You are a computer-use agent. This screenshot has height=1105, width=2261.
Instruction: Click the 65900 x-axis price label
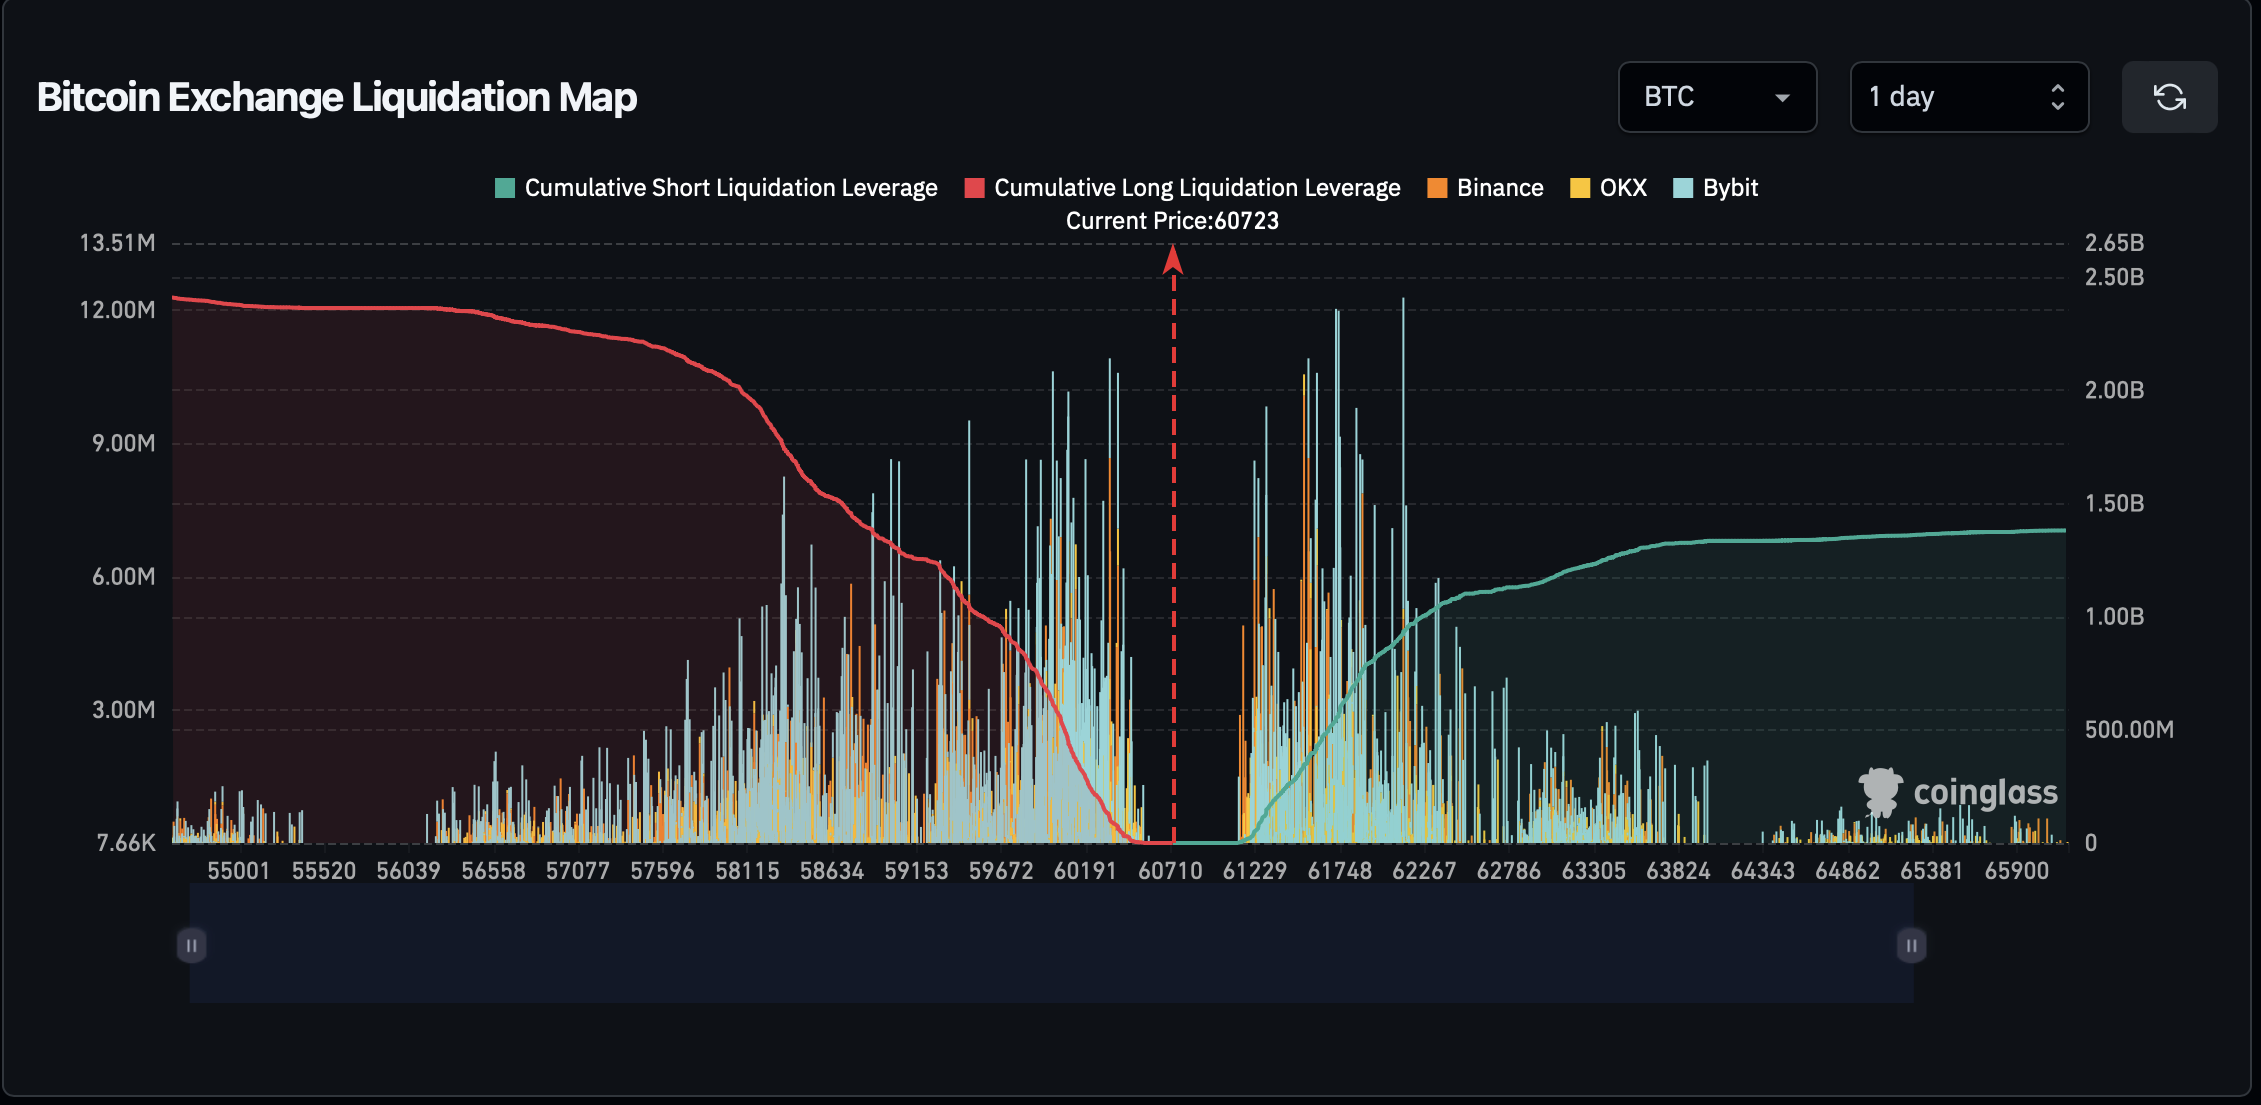pyautogui.click(x=2017, y=871)
